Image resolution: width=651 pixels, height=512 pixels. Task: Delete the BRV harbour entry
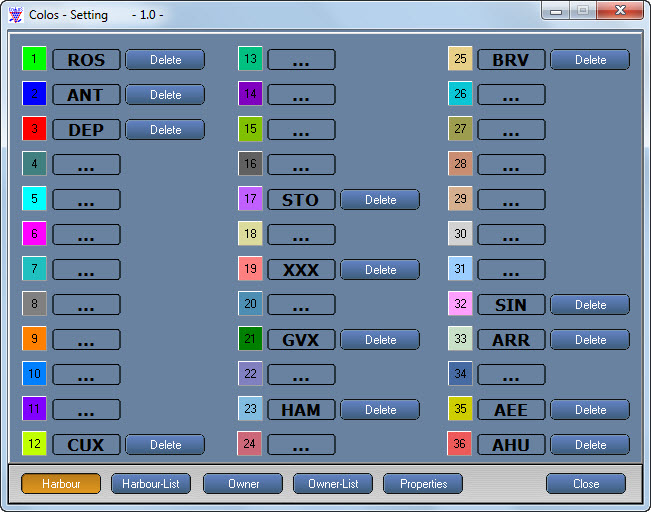click(590, 60)
